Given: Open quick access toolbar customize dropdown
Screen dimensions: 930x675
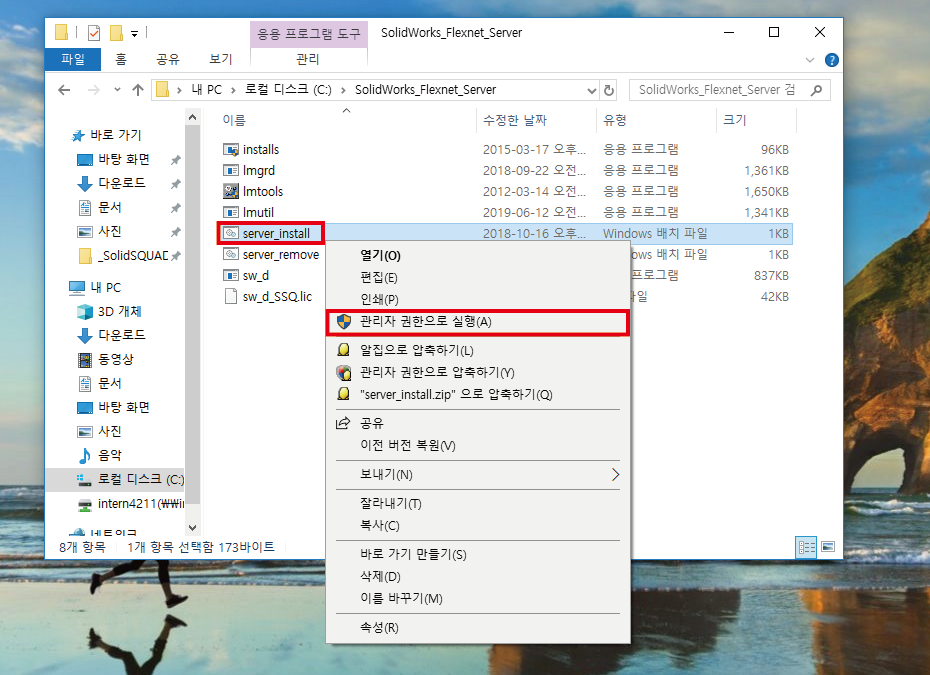Looking at the screenshot, I should [x=135, y=34].
